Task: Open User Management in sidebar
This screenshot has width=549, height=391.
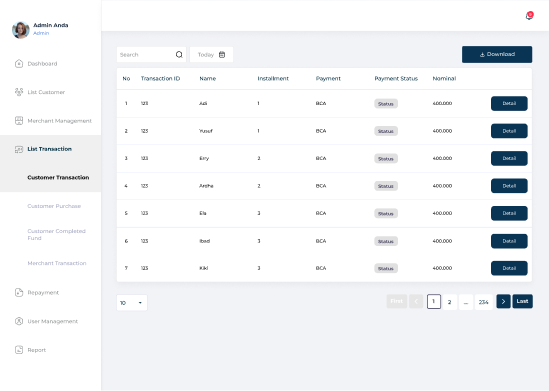Action: click(x=53, y=321)
